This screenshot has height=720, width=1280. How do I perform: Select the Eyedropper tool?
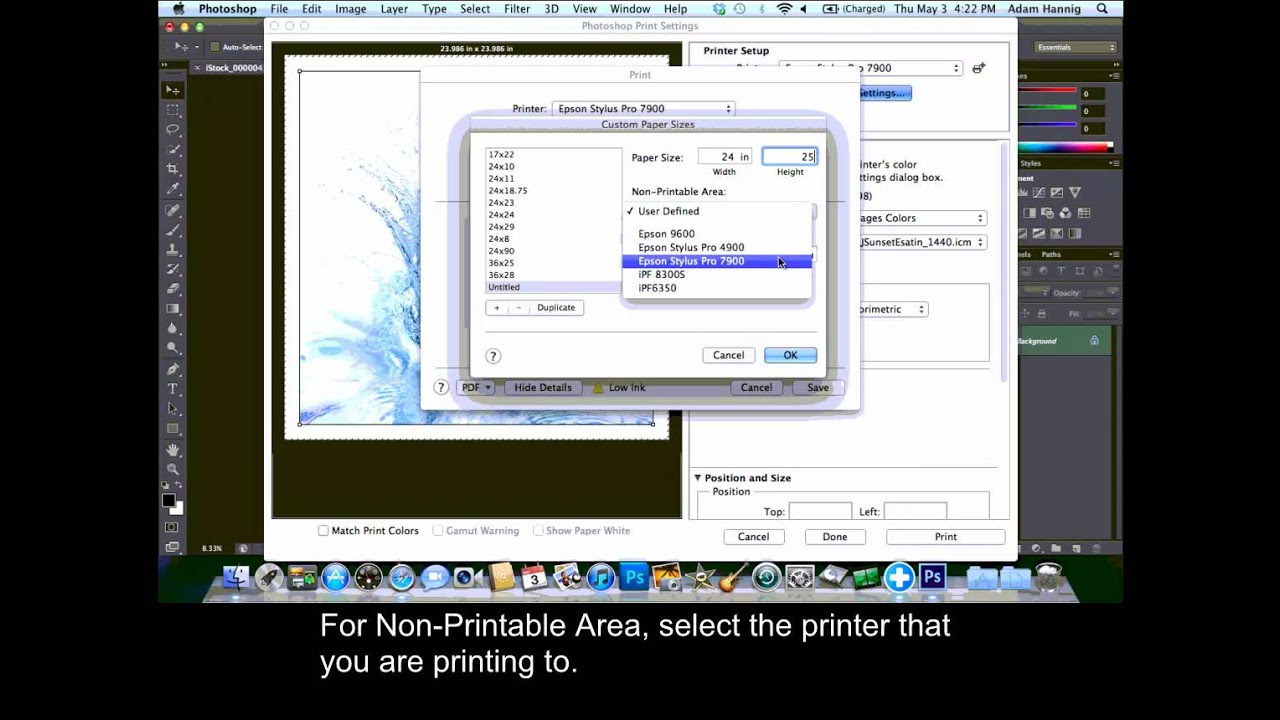click(x=173, y=190)
